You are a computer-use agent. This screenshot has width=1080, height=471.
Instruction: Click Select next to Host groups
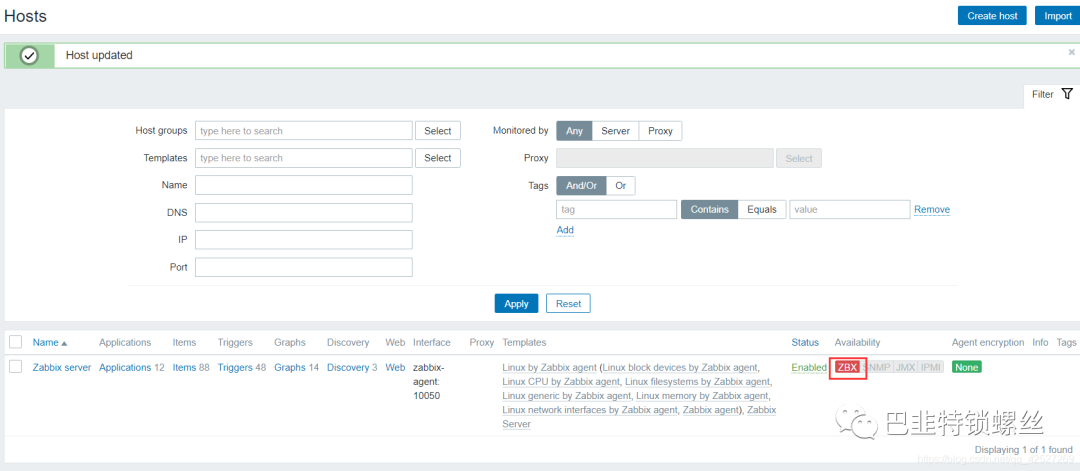point(437,131)
